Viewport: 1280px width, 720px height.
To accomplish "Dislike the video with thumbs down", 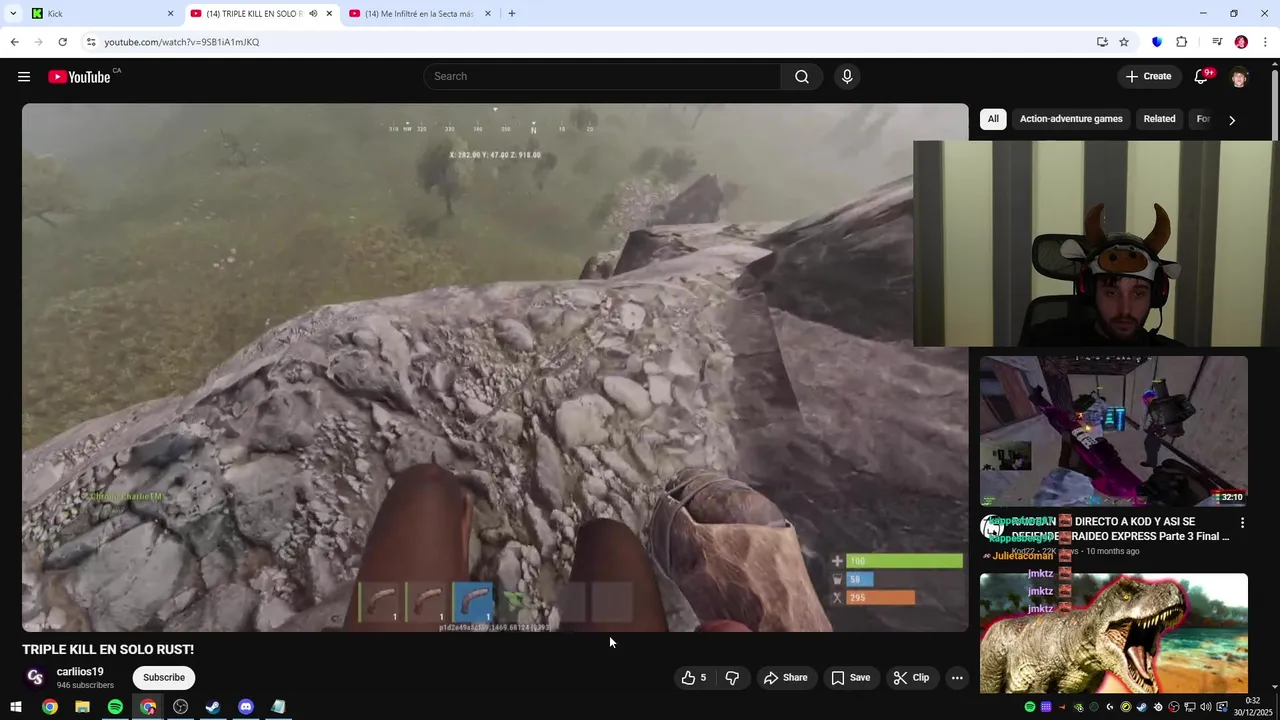I will click(x=732, y=678).
